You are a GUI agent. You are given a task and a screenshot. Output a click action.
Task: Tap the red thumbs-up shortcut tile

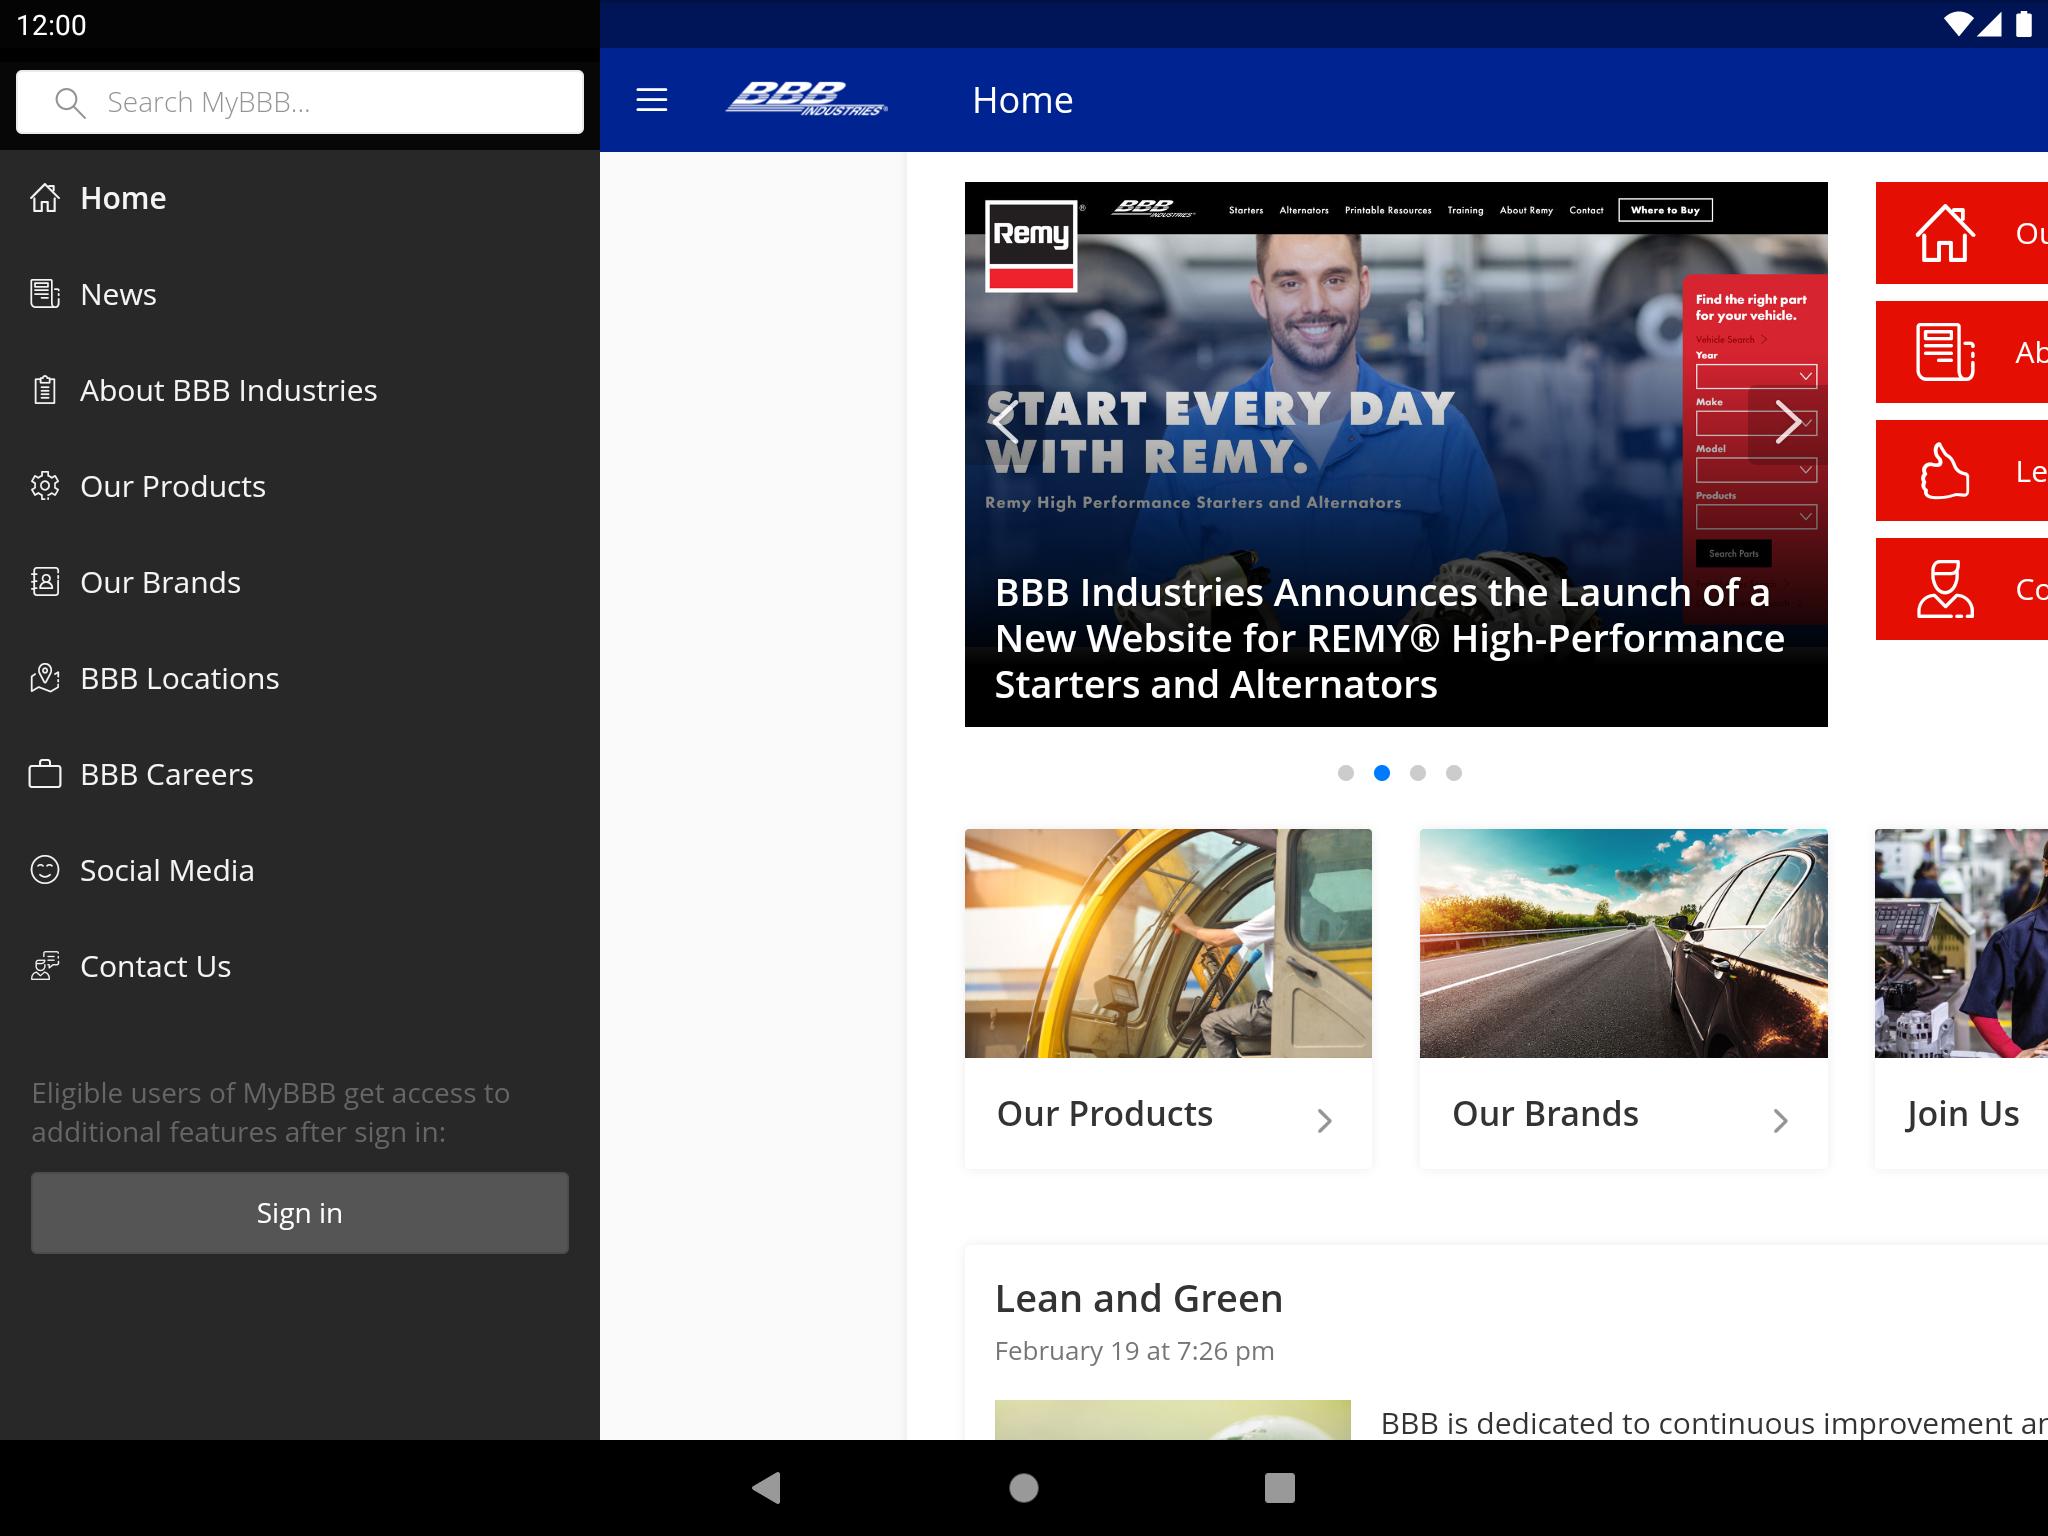click(1961, 471)
